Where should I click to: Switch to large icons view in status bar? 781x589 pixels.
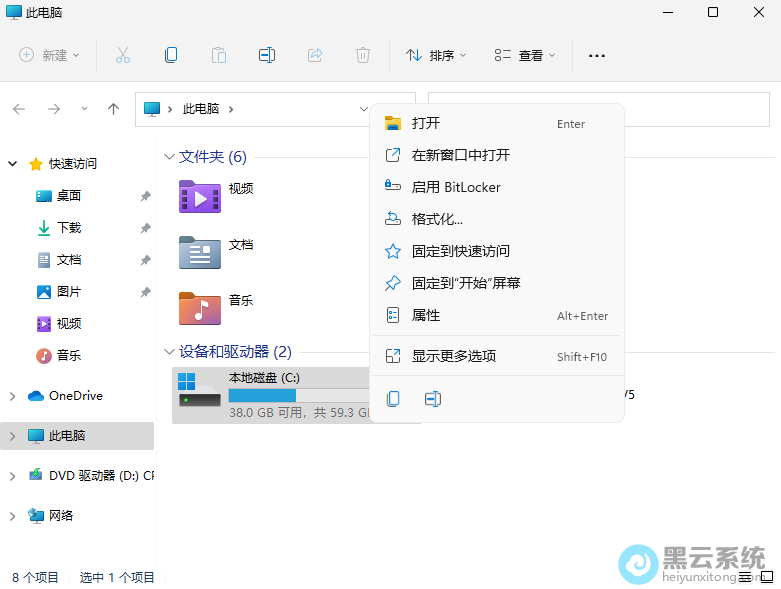[765, 577]
